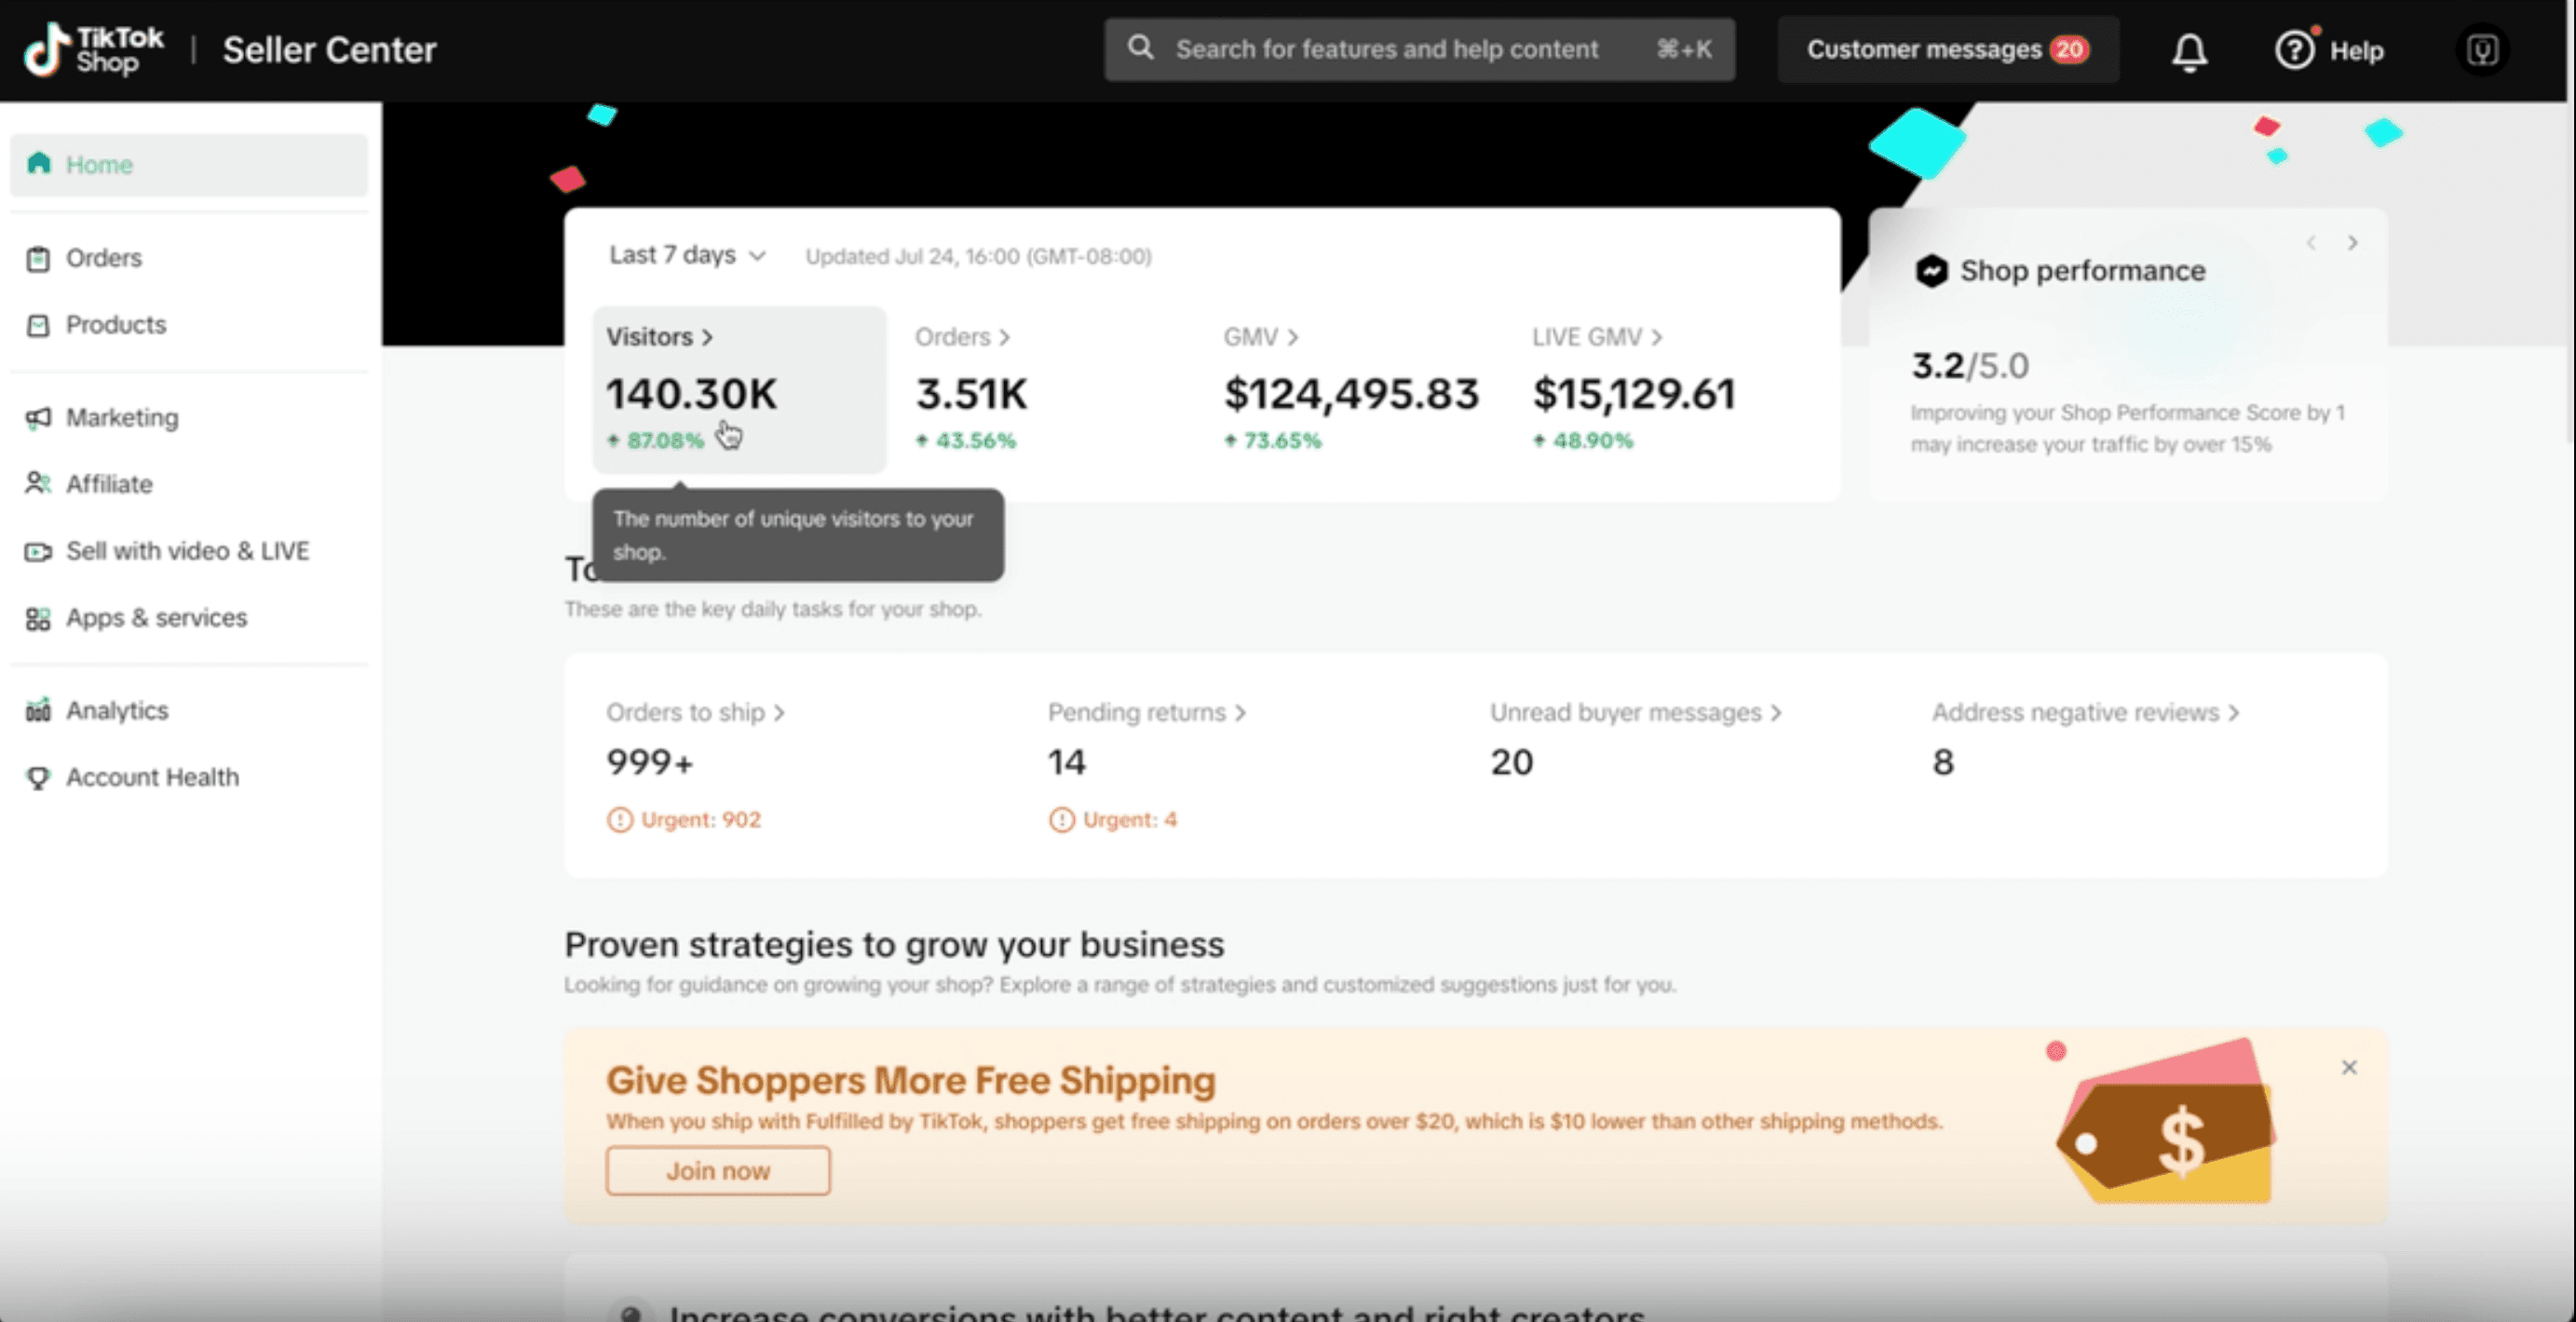Open the Affiliate sidebar menu item
Image resolution: width=2576 pixels, height=1322 pixels.
pyautogui.click(x=109, y=484)
